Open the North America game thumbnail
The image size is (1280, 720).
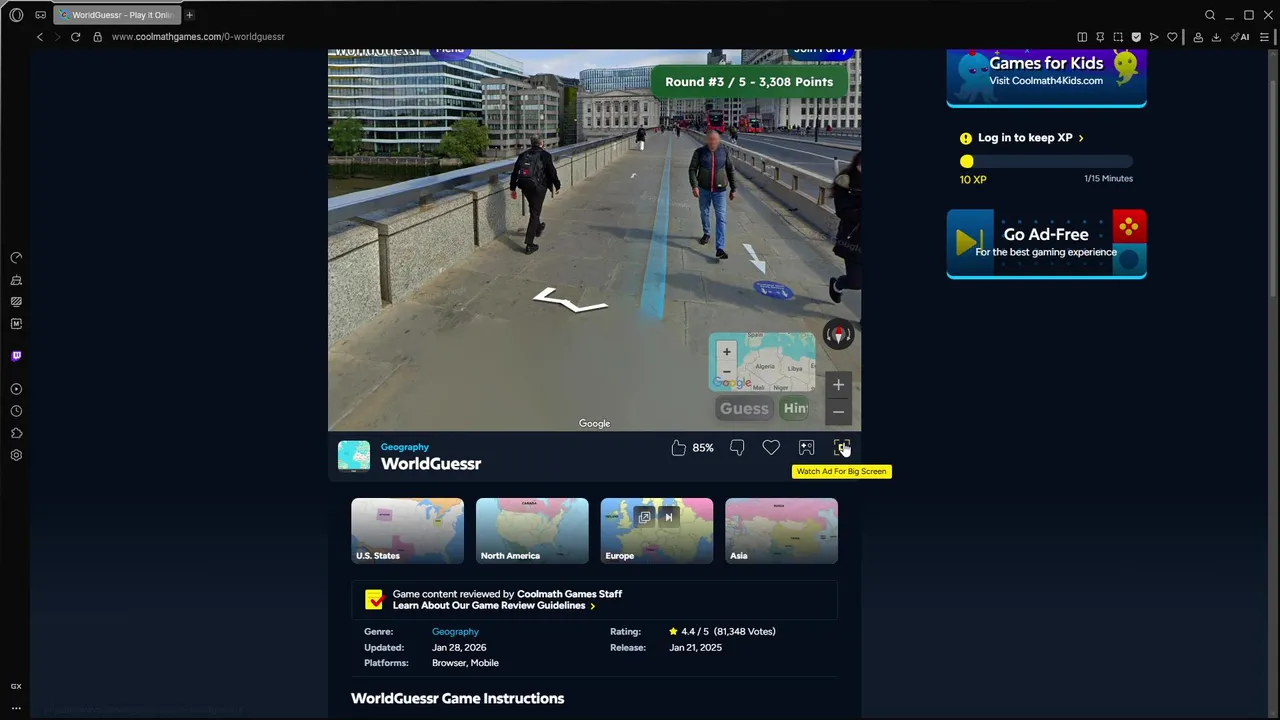click(532, 531)
